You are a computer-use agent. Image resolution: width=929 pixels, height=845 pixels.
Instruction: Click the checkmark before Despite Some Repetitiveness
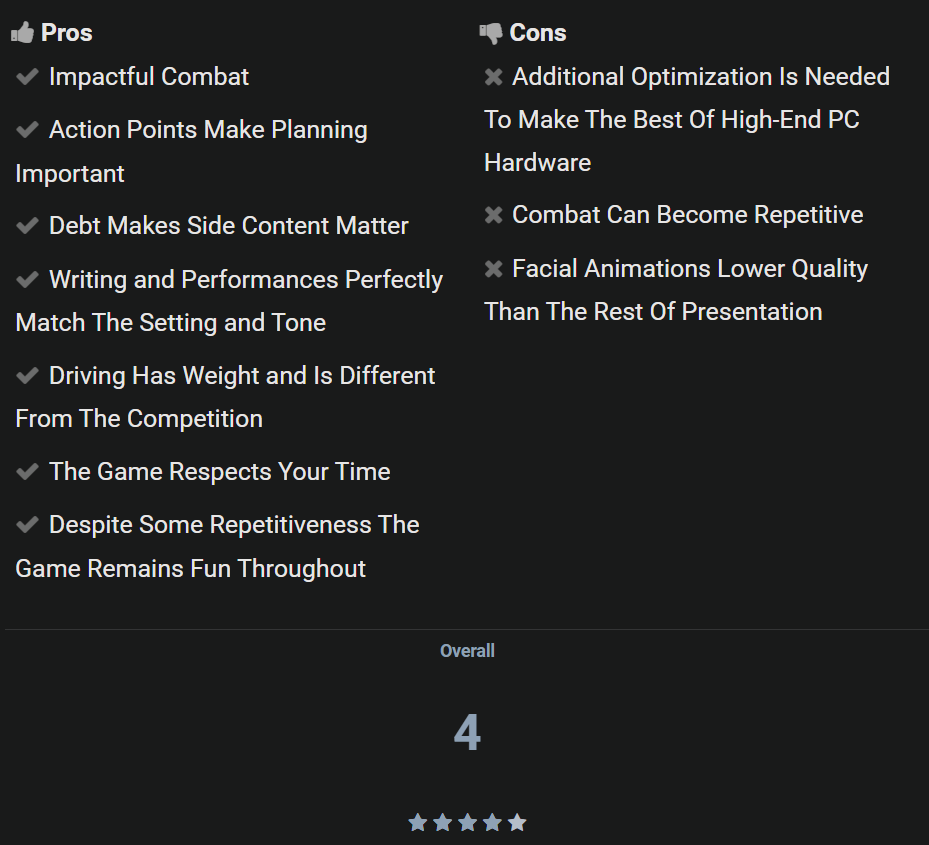(x=28, y=525)
